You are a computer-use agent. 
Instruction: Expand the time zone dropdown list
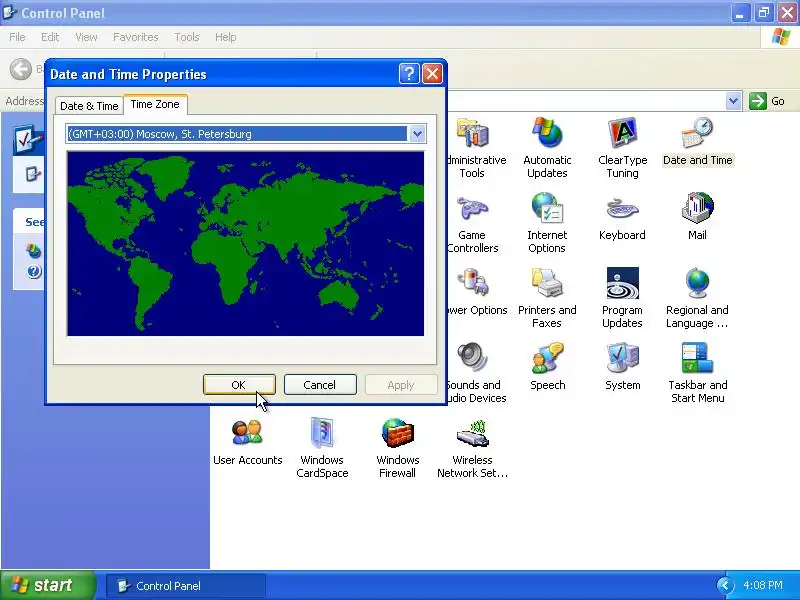point(417,134)
